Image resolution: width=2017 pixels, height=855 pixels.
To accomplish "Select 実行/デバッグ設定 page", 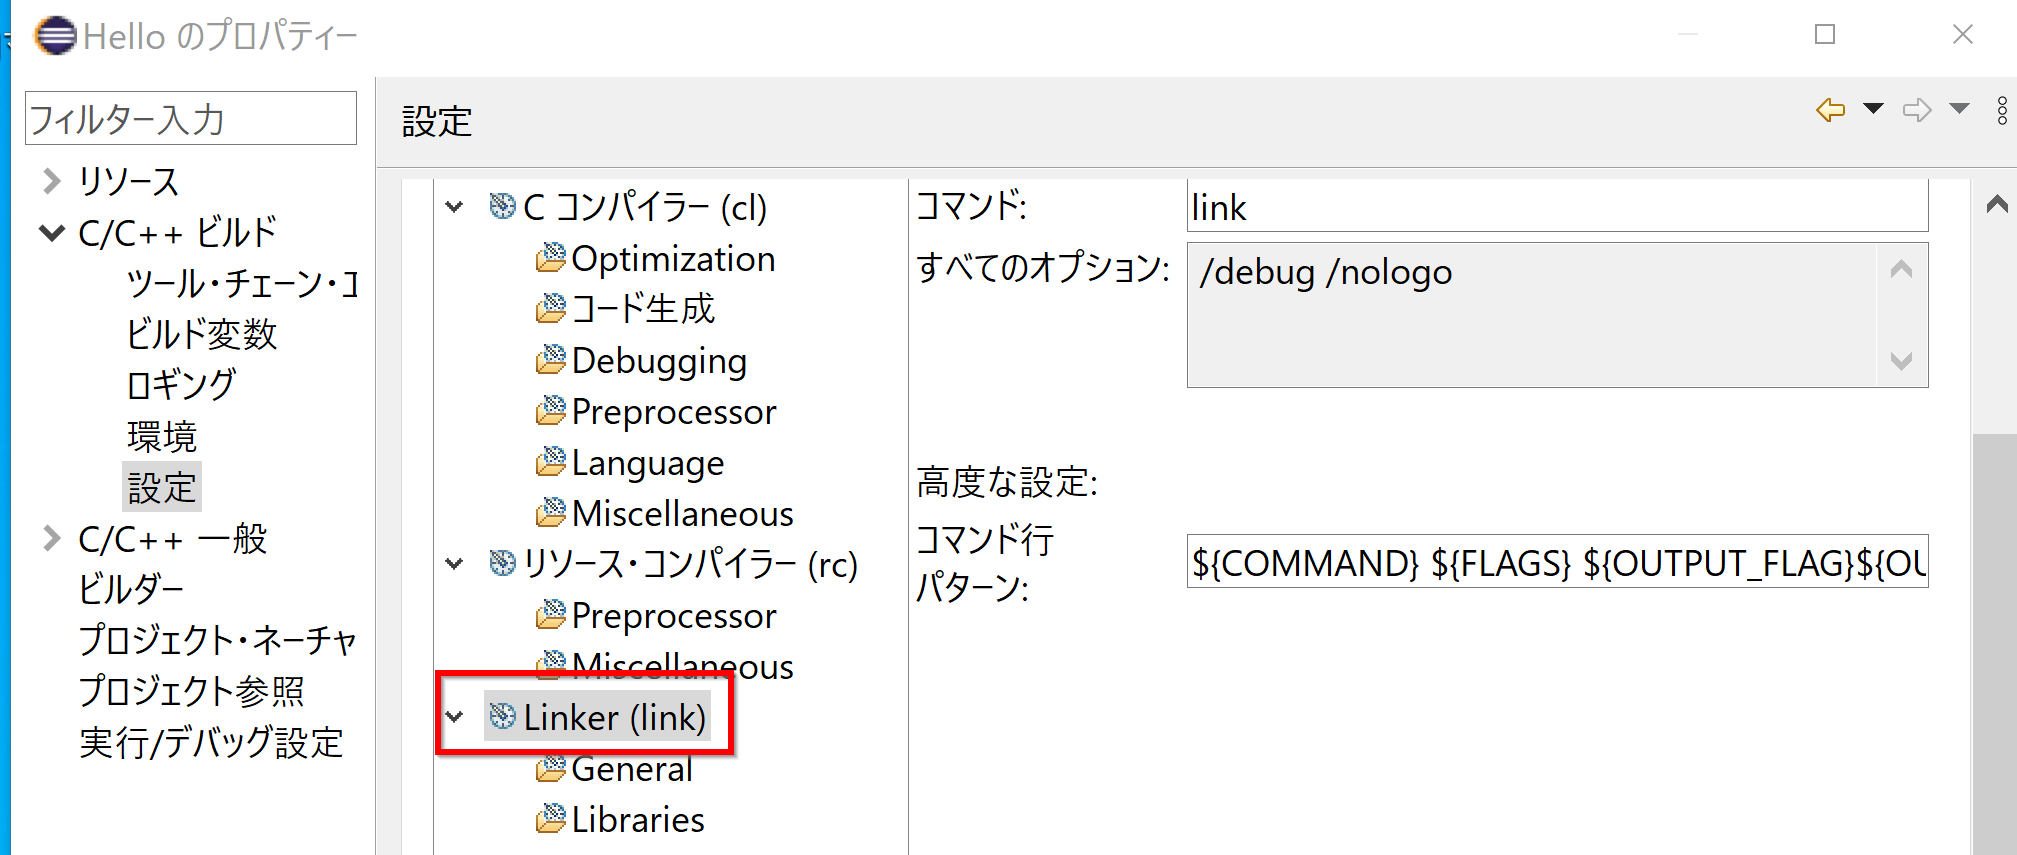I will [x=211, y=743].
